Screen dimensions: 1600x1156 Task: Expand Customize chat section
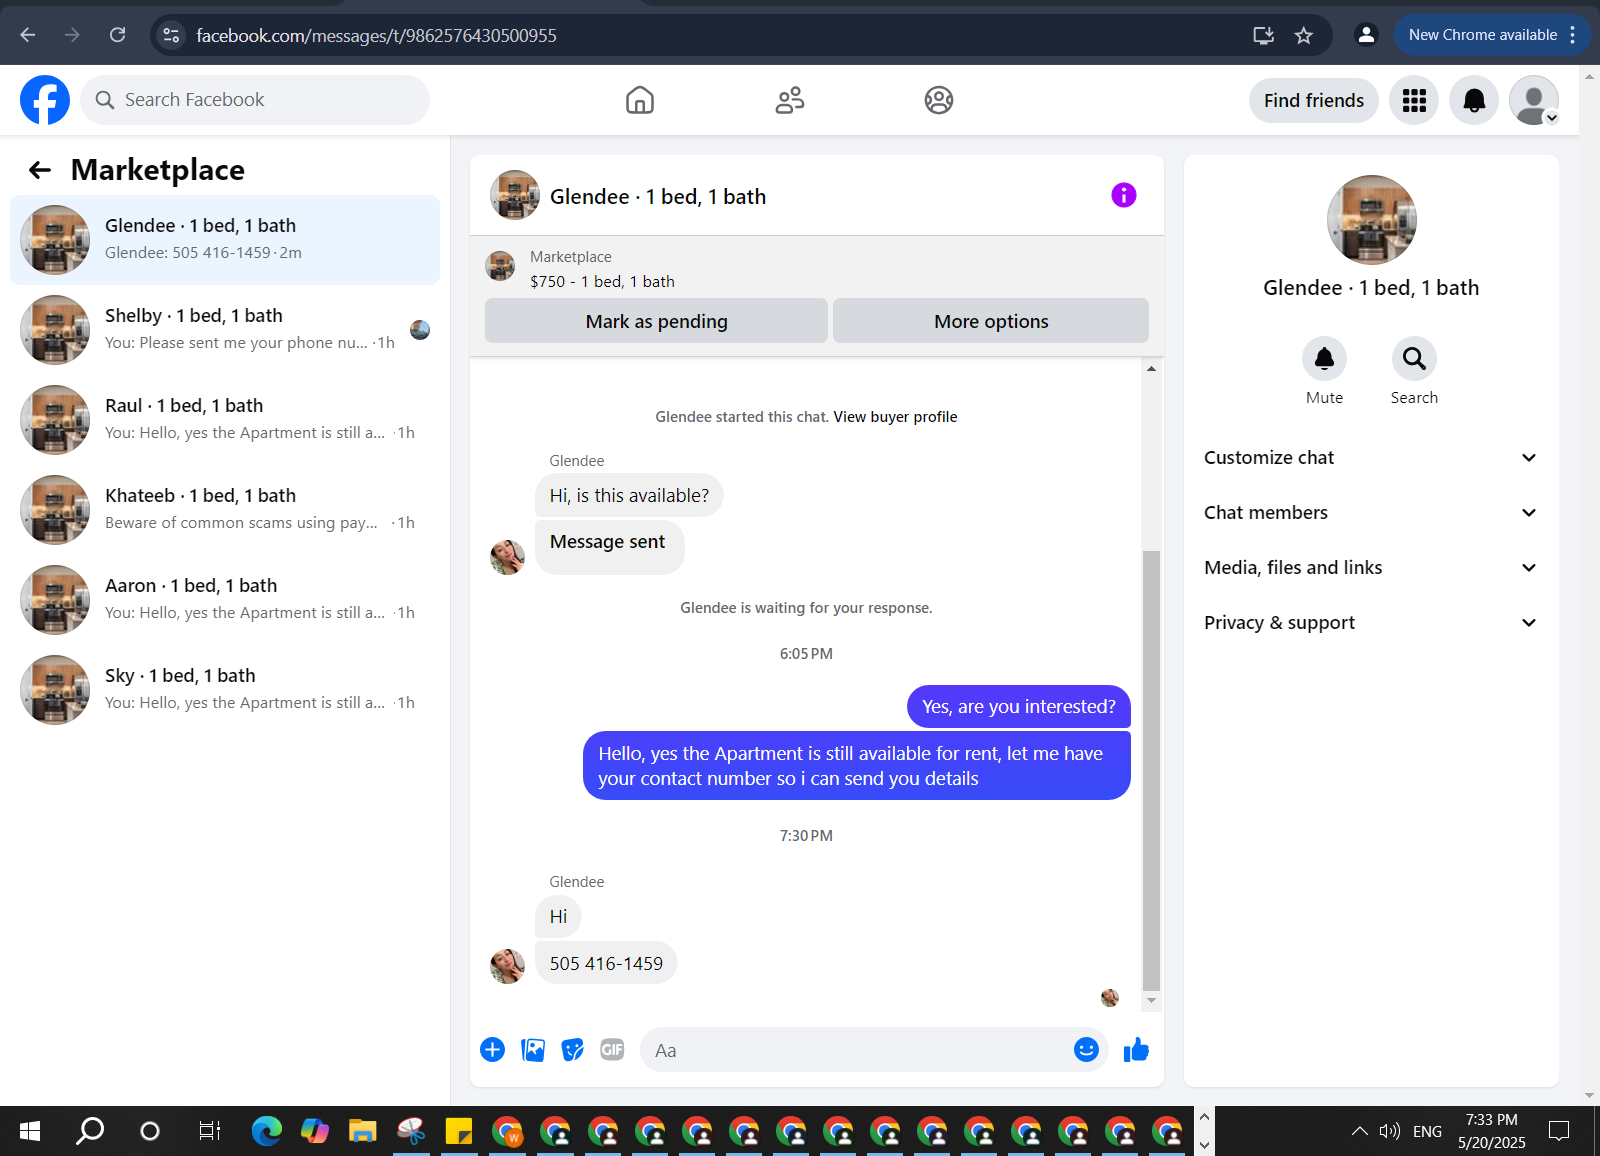click(1371, 457)
